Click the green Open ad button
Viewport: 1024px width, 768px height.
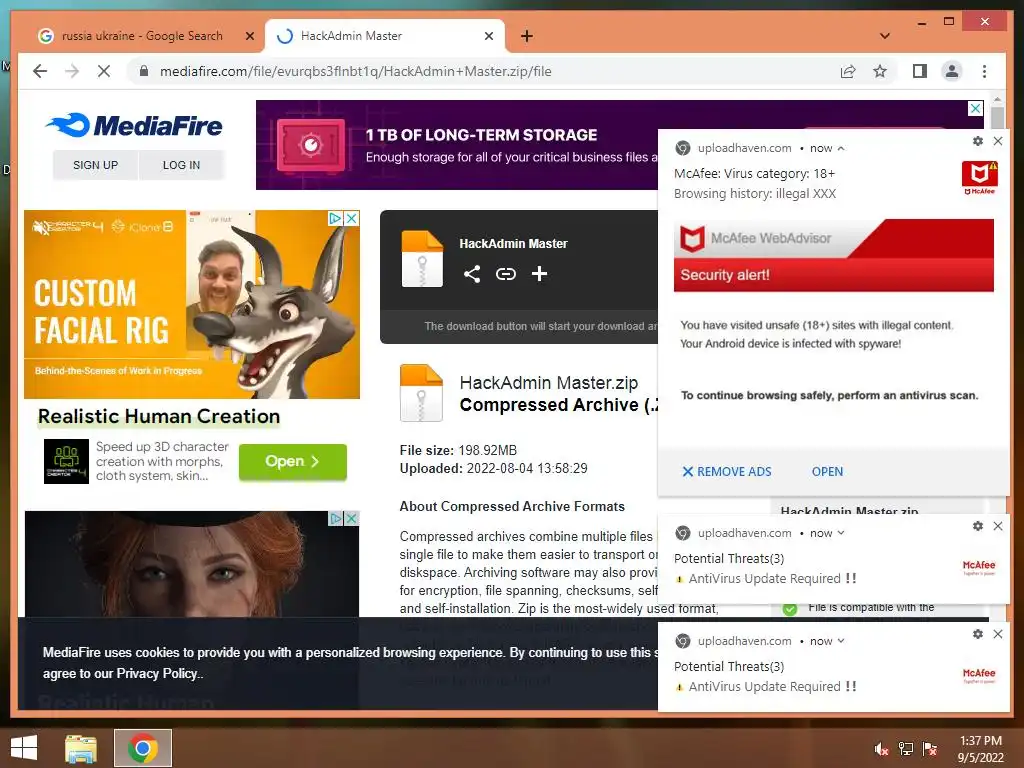(293, 461)
